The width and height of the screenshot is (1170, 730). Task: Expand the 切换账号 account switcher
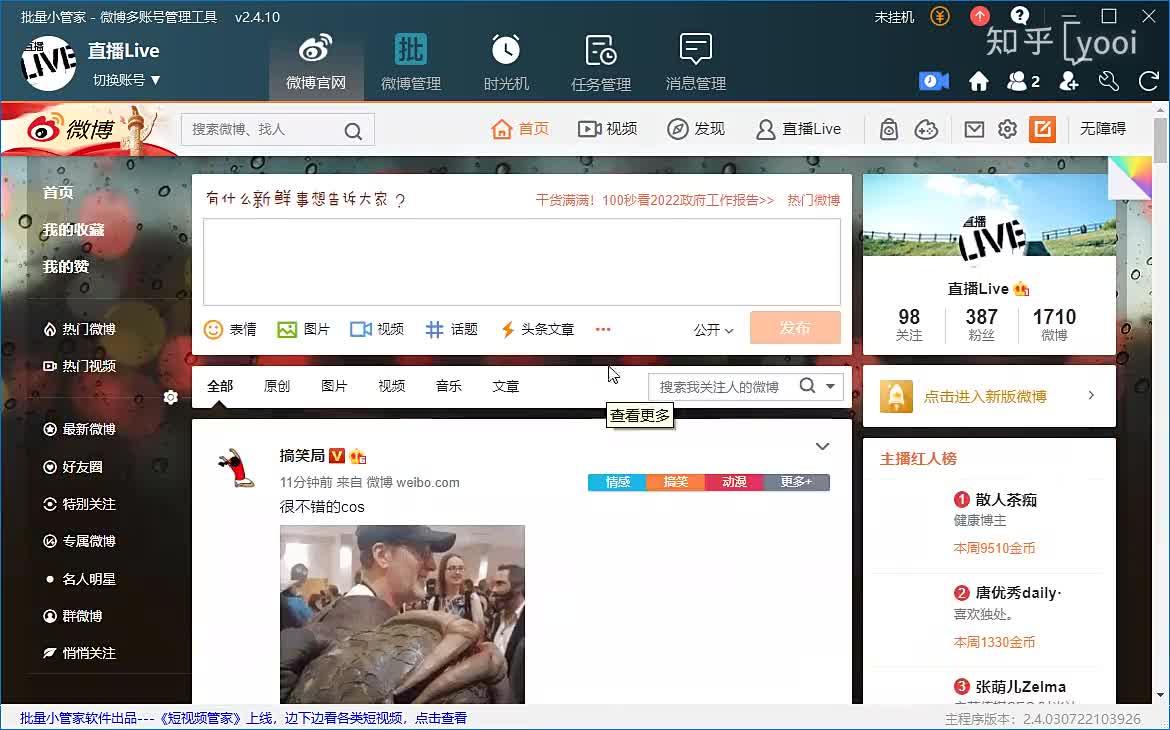(126, 80)
